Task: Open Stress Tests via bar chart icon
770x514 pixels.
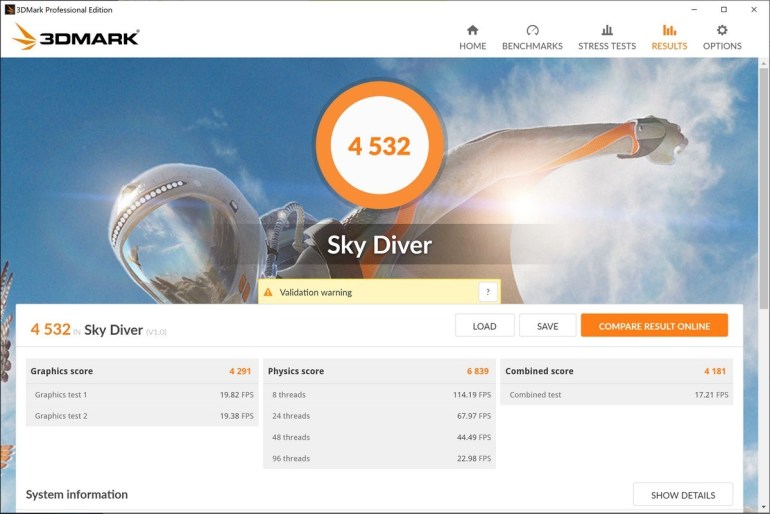Action: pos(607,30)
